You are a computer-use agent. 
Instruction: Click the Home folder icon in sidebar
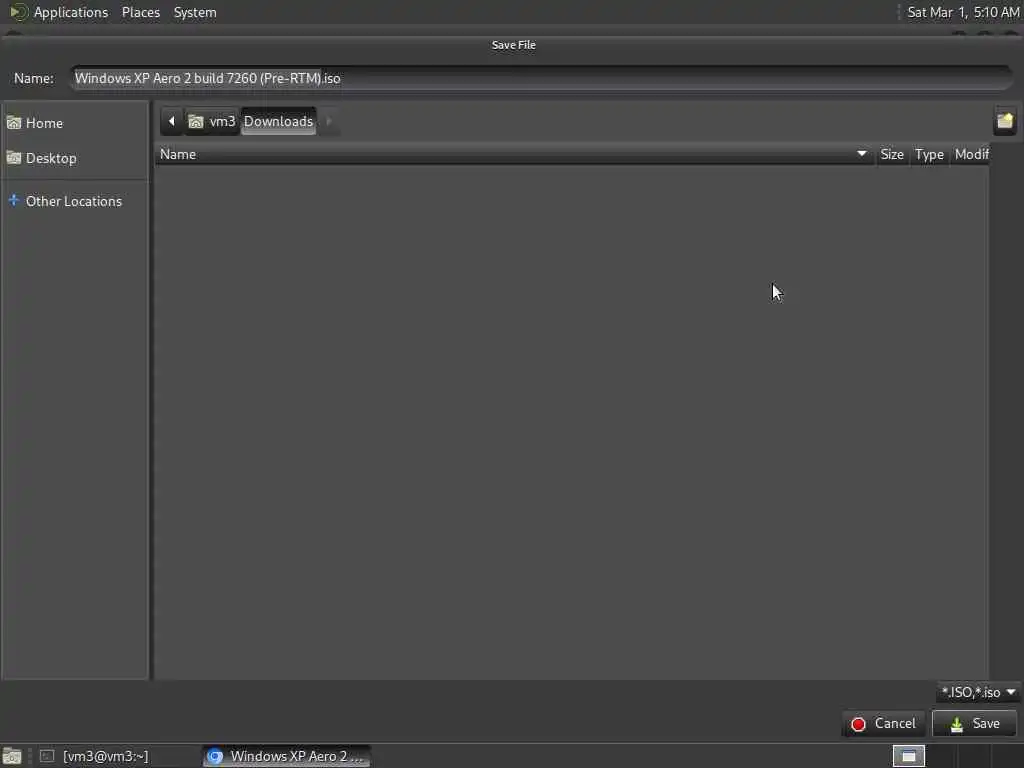(x=14, y=123)
